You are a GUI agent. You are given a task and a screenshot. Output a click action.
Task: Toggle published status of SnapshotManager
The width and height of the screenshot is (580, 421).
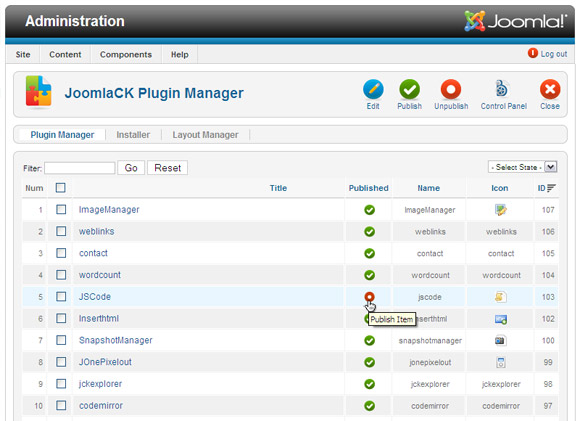[369, 340]
